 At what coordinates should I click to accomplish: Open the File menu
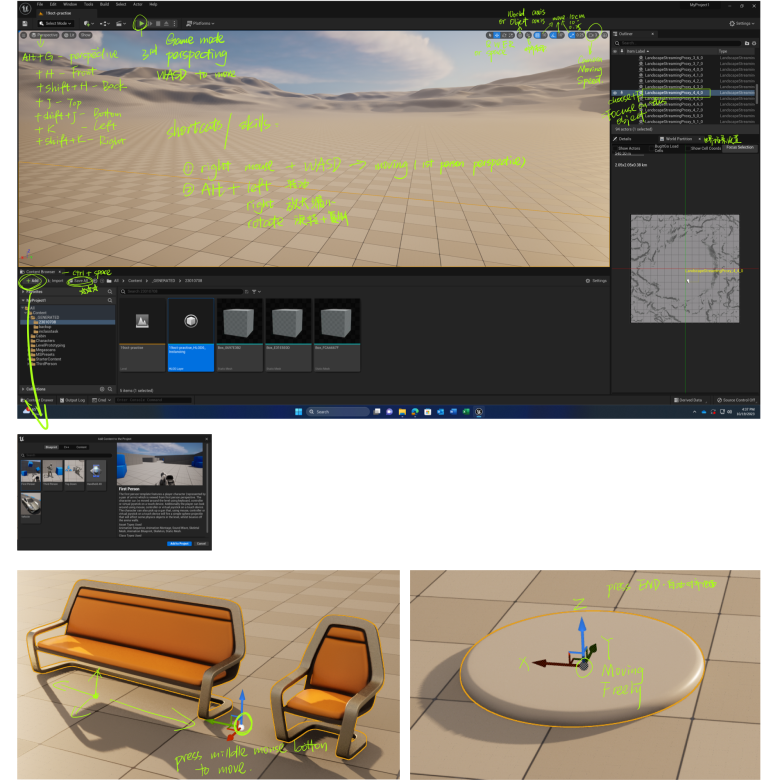(40, 4)
